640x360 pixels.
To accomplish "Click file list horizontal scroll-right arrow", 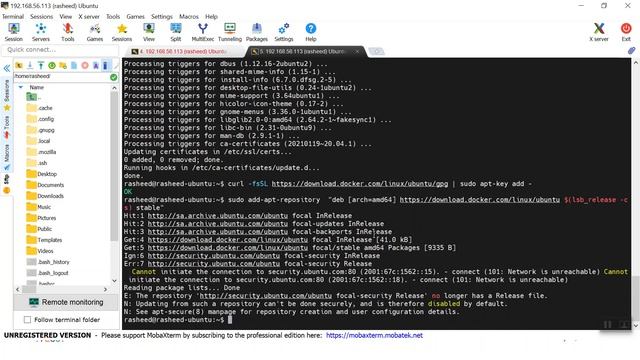I will [106, 289].
